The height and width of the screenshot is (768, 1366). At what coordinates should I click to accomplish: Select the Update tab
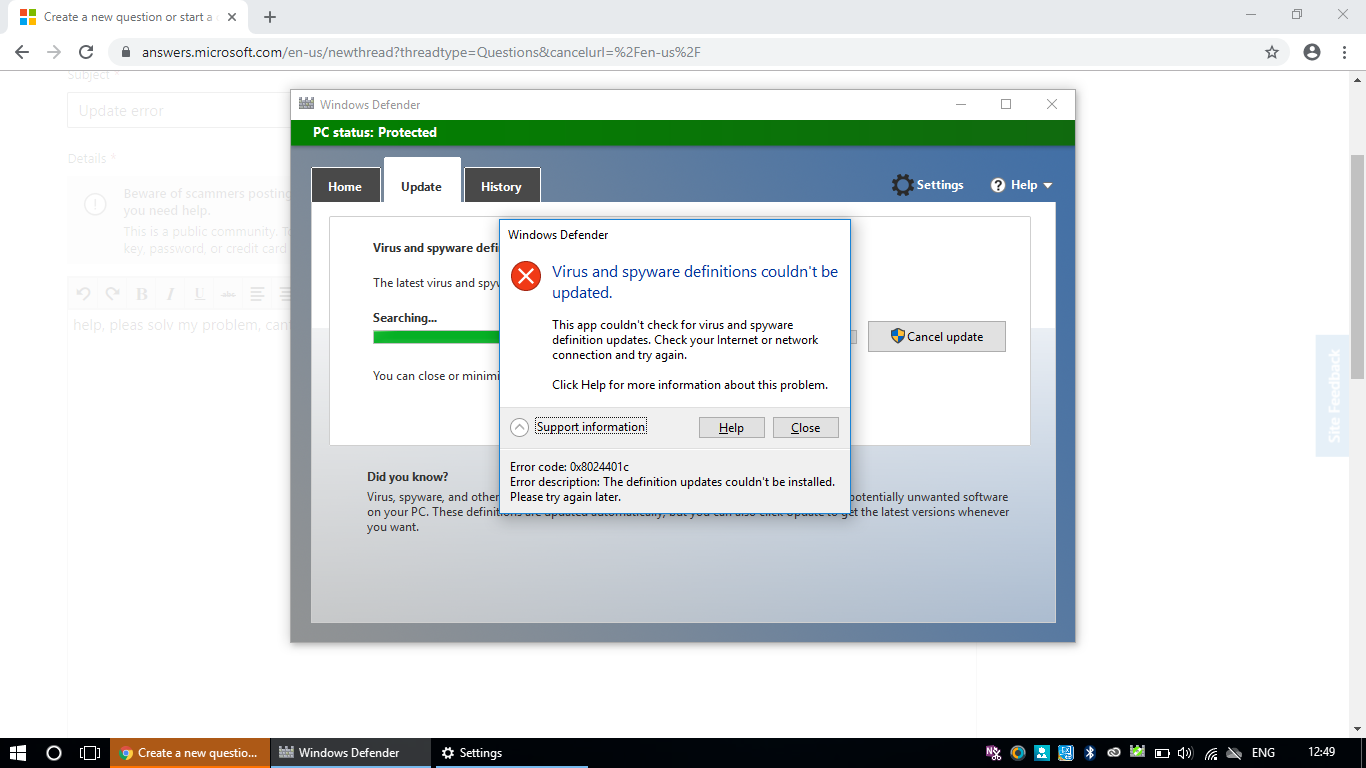(x=422, y=180)
